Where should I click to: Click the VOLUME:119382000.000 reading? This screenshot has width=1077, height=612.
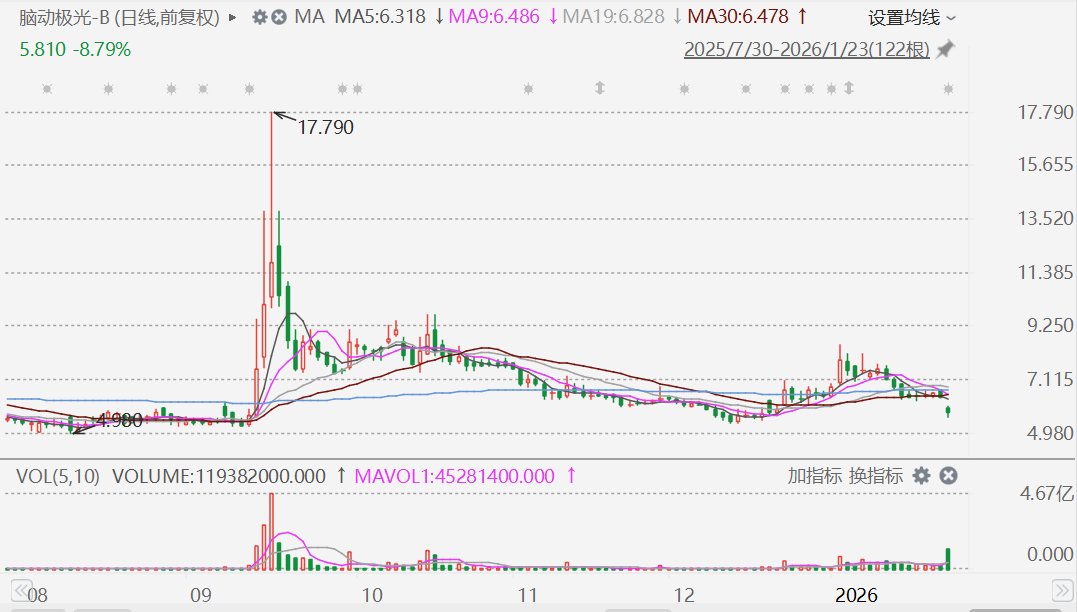[218, 476]
